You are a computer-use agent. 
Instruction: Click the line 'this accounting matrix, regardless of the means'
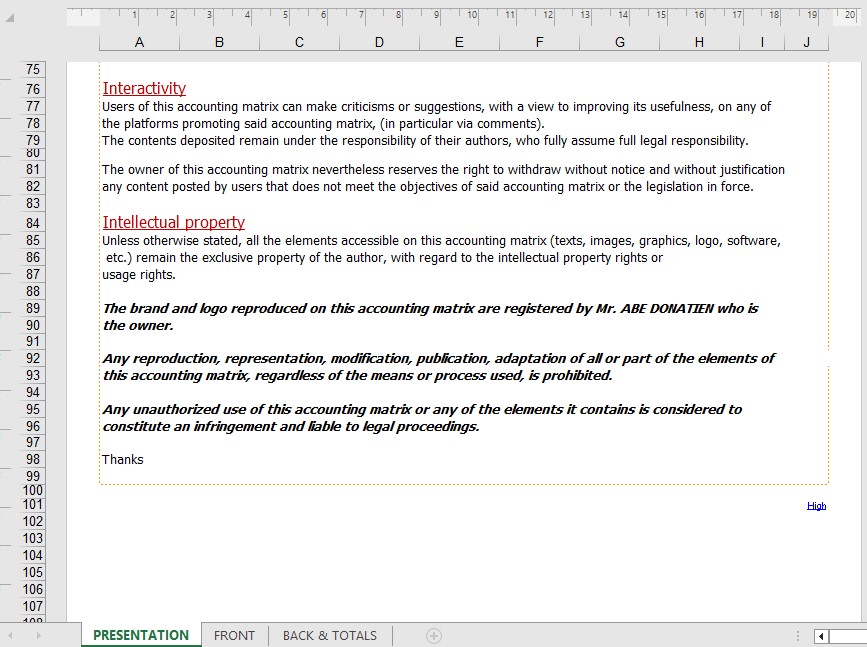pyautogui.click(x=358, y=376)
